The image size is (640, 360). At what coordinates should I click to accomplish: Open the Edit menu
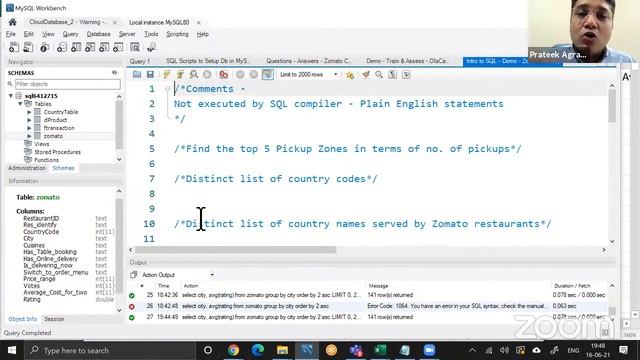pyautogui.click(x=29, y=34)
